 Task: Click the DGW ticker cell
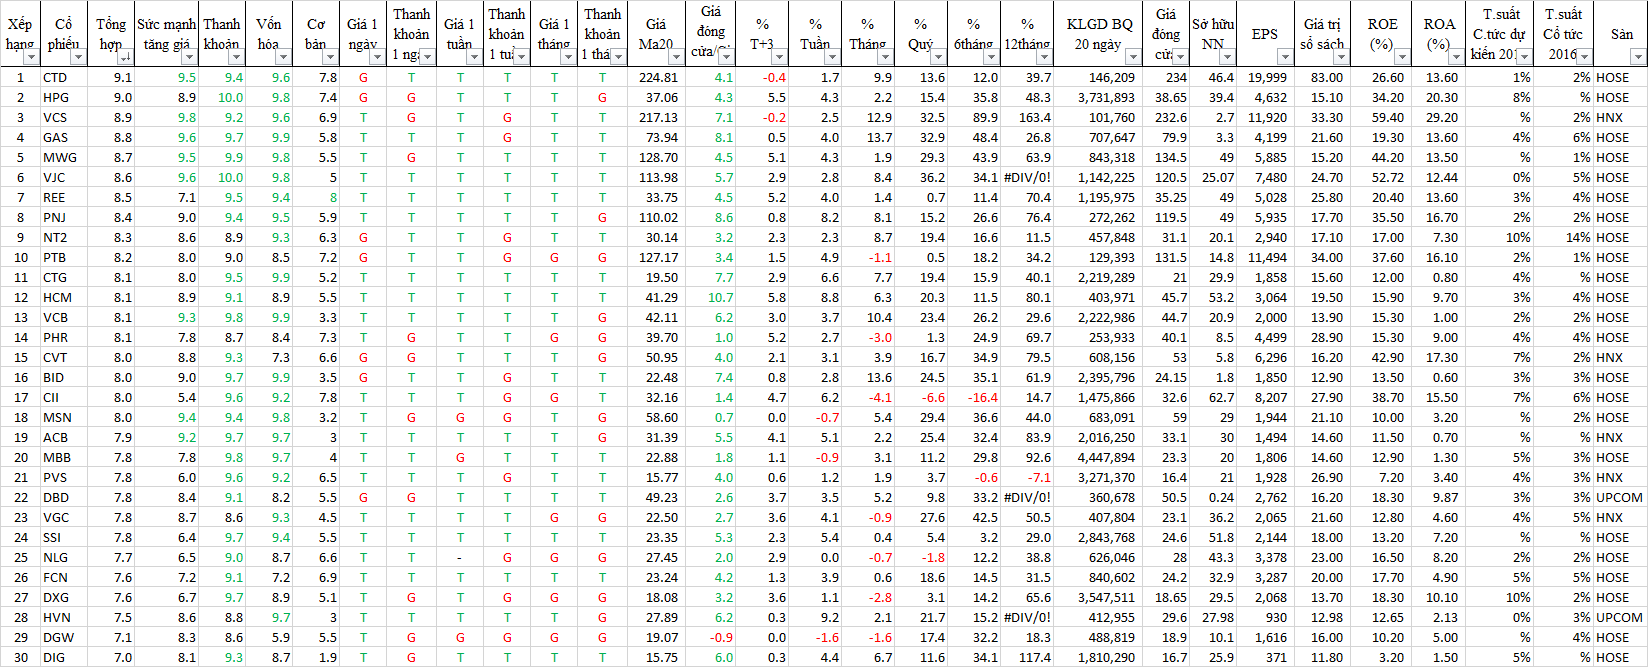pyautogui.click(x=65, y=637)
